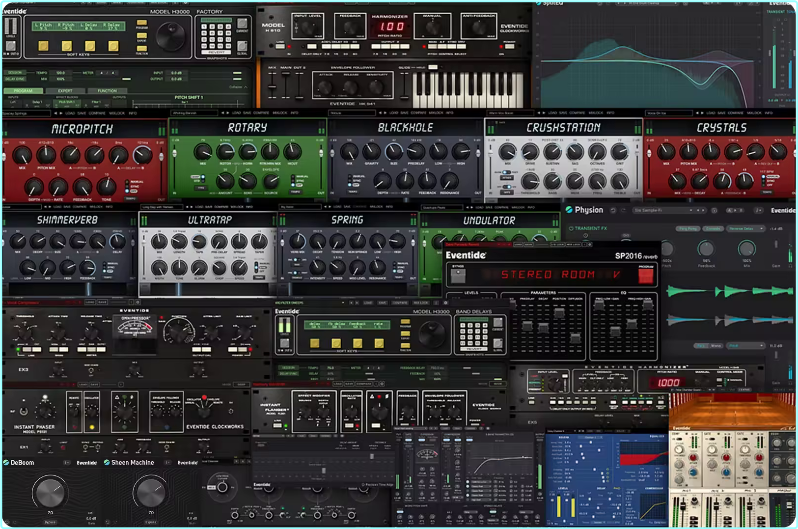
Task: Click the MicroPitch Feedback knob
Action: coord(82,187)
